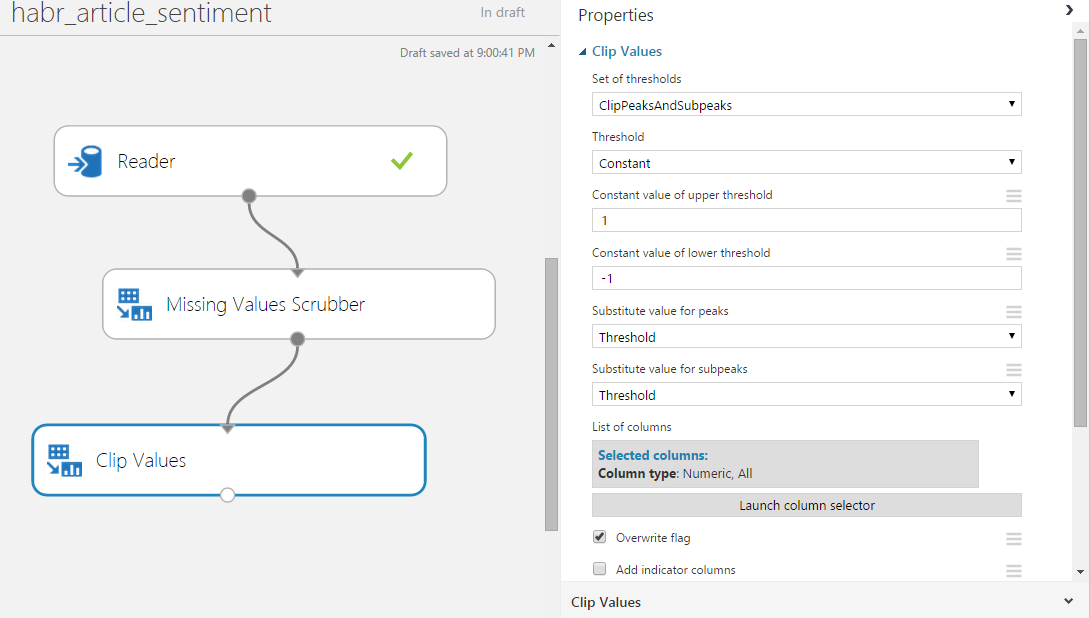1090x618 pixels.
Task: Click the hamburger icon beside Substitute value for peaks
Action: coord(1014,312)
